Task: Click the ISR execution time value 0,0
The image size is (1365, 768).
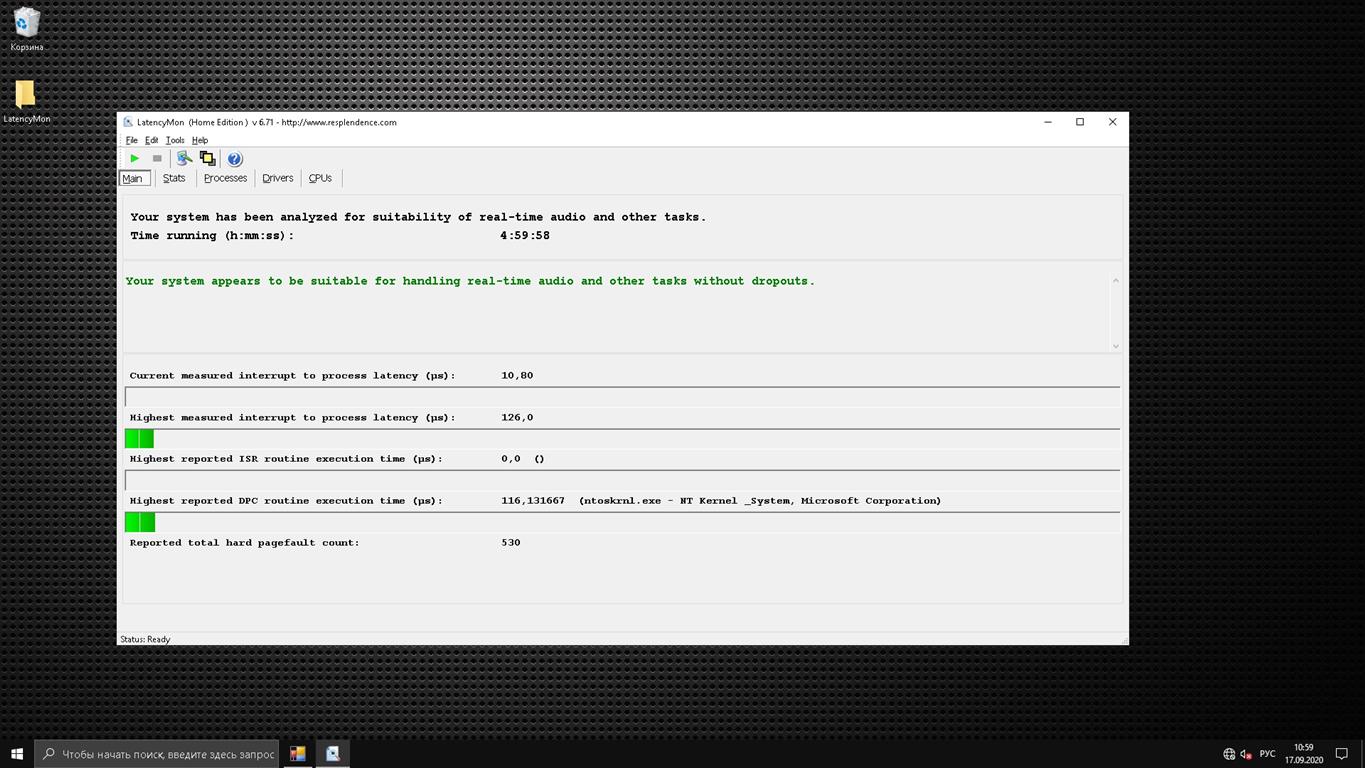Action: click(x=511, y=459)
